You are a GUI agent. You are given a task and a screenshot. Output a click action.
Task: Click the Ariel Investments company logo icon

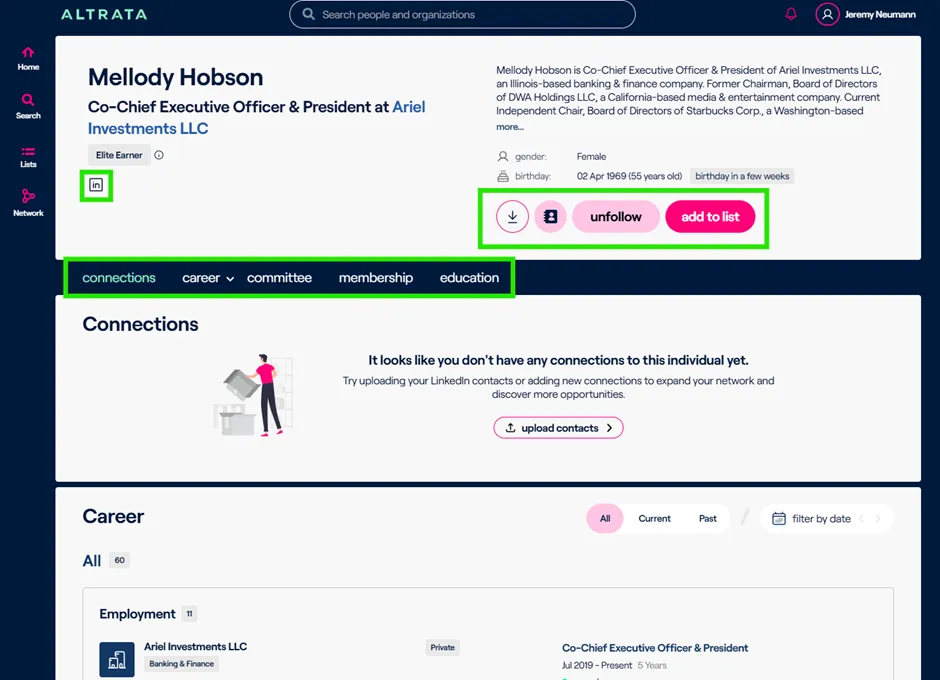pos(117,659)
